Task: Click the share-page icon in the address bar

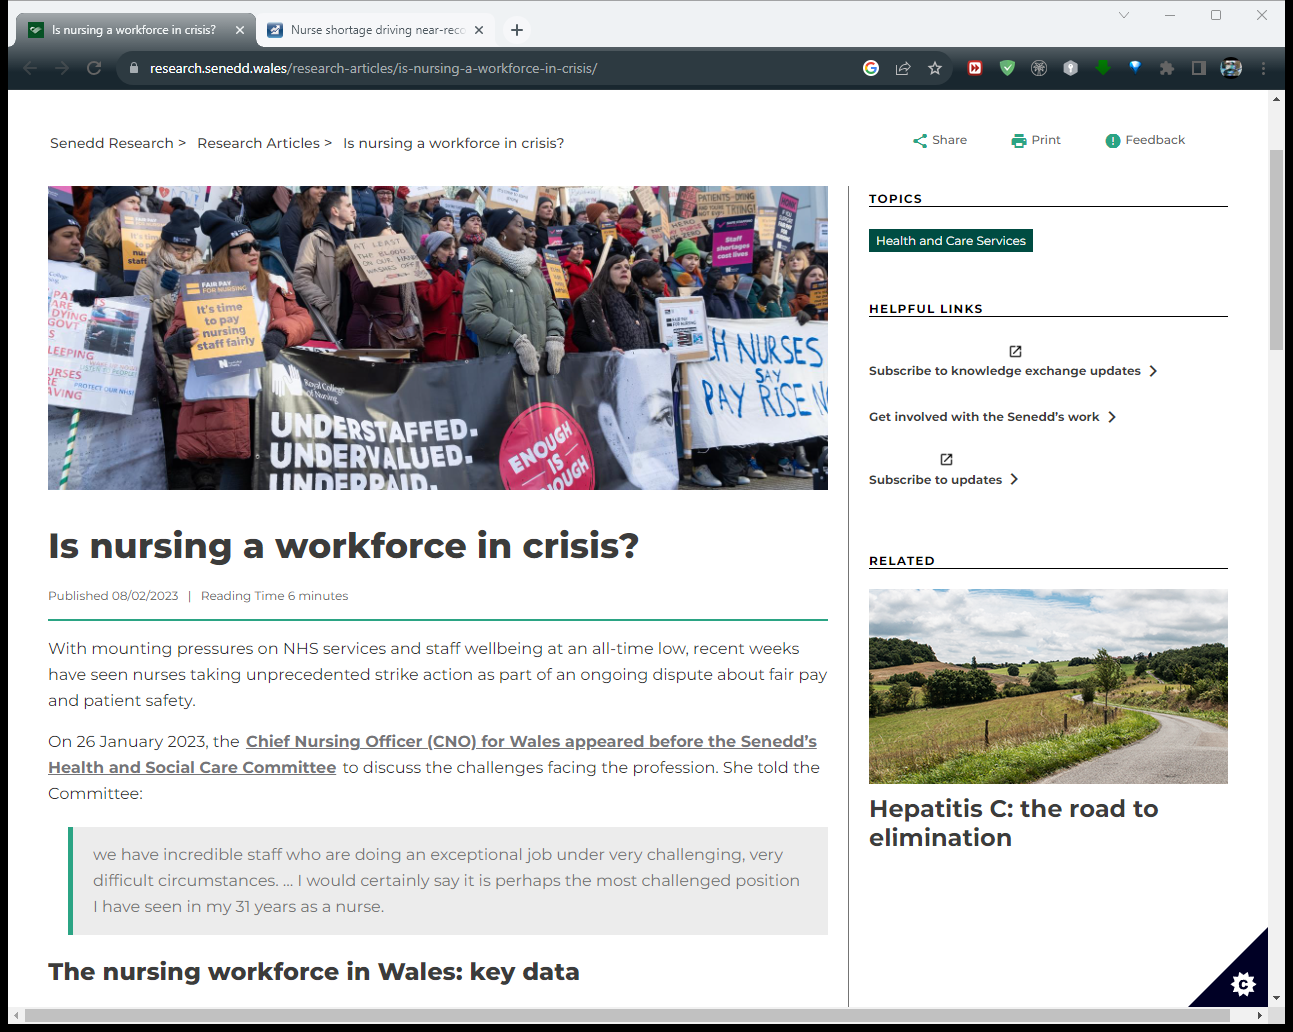Action: 903,68
